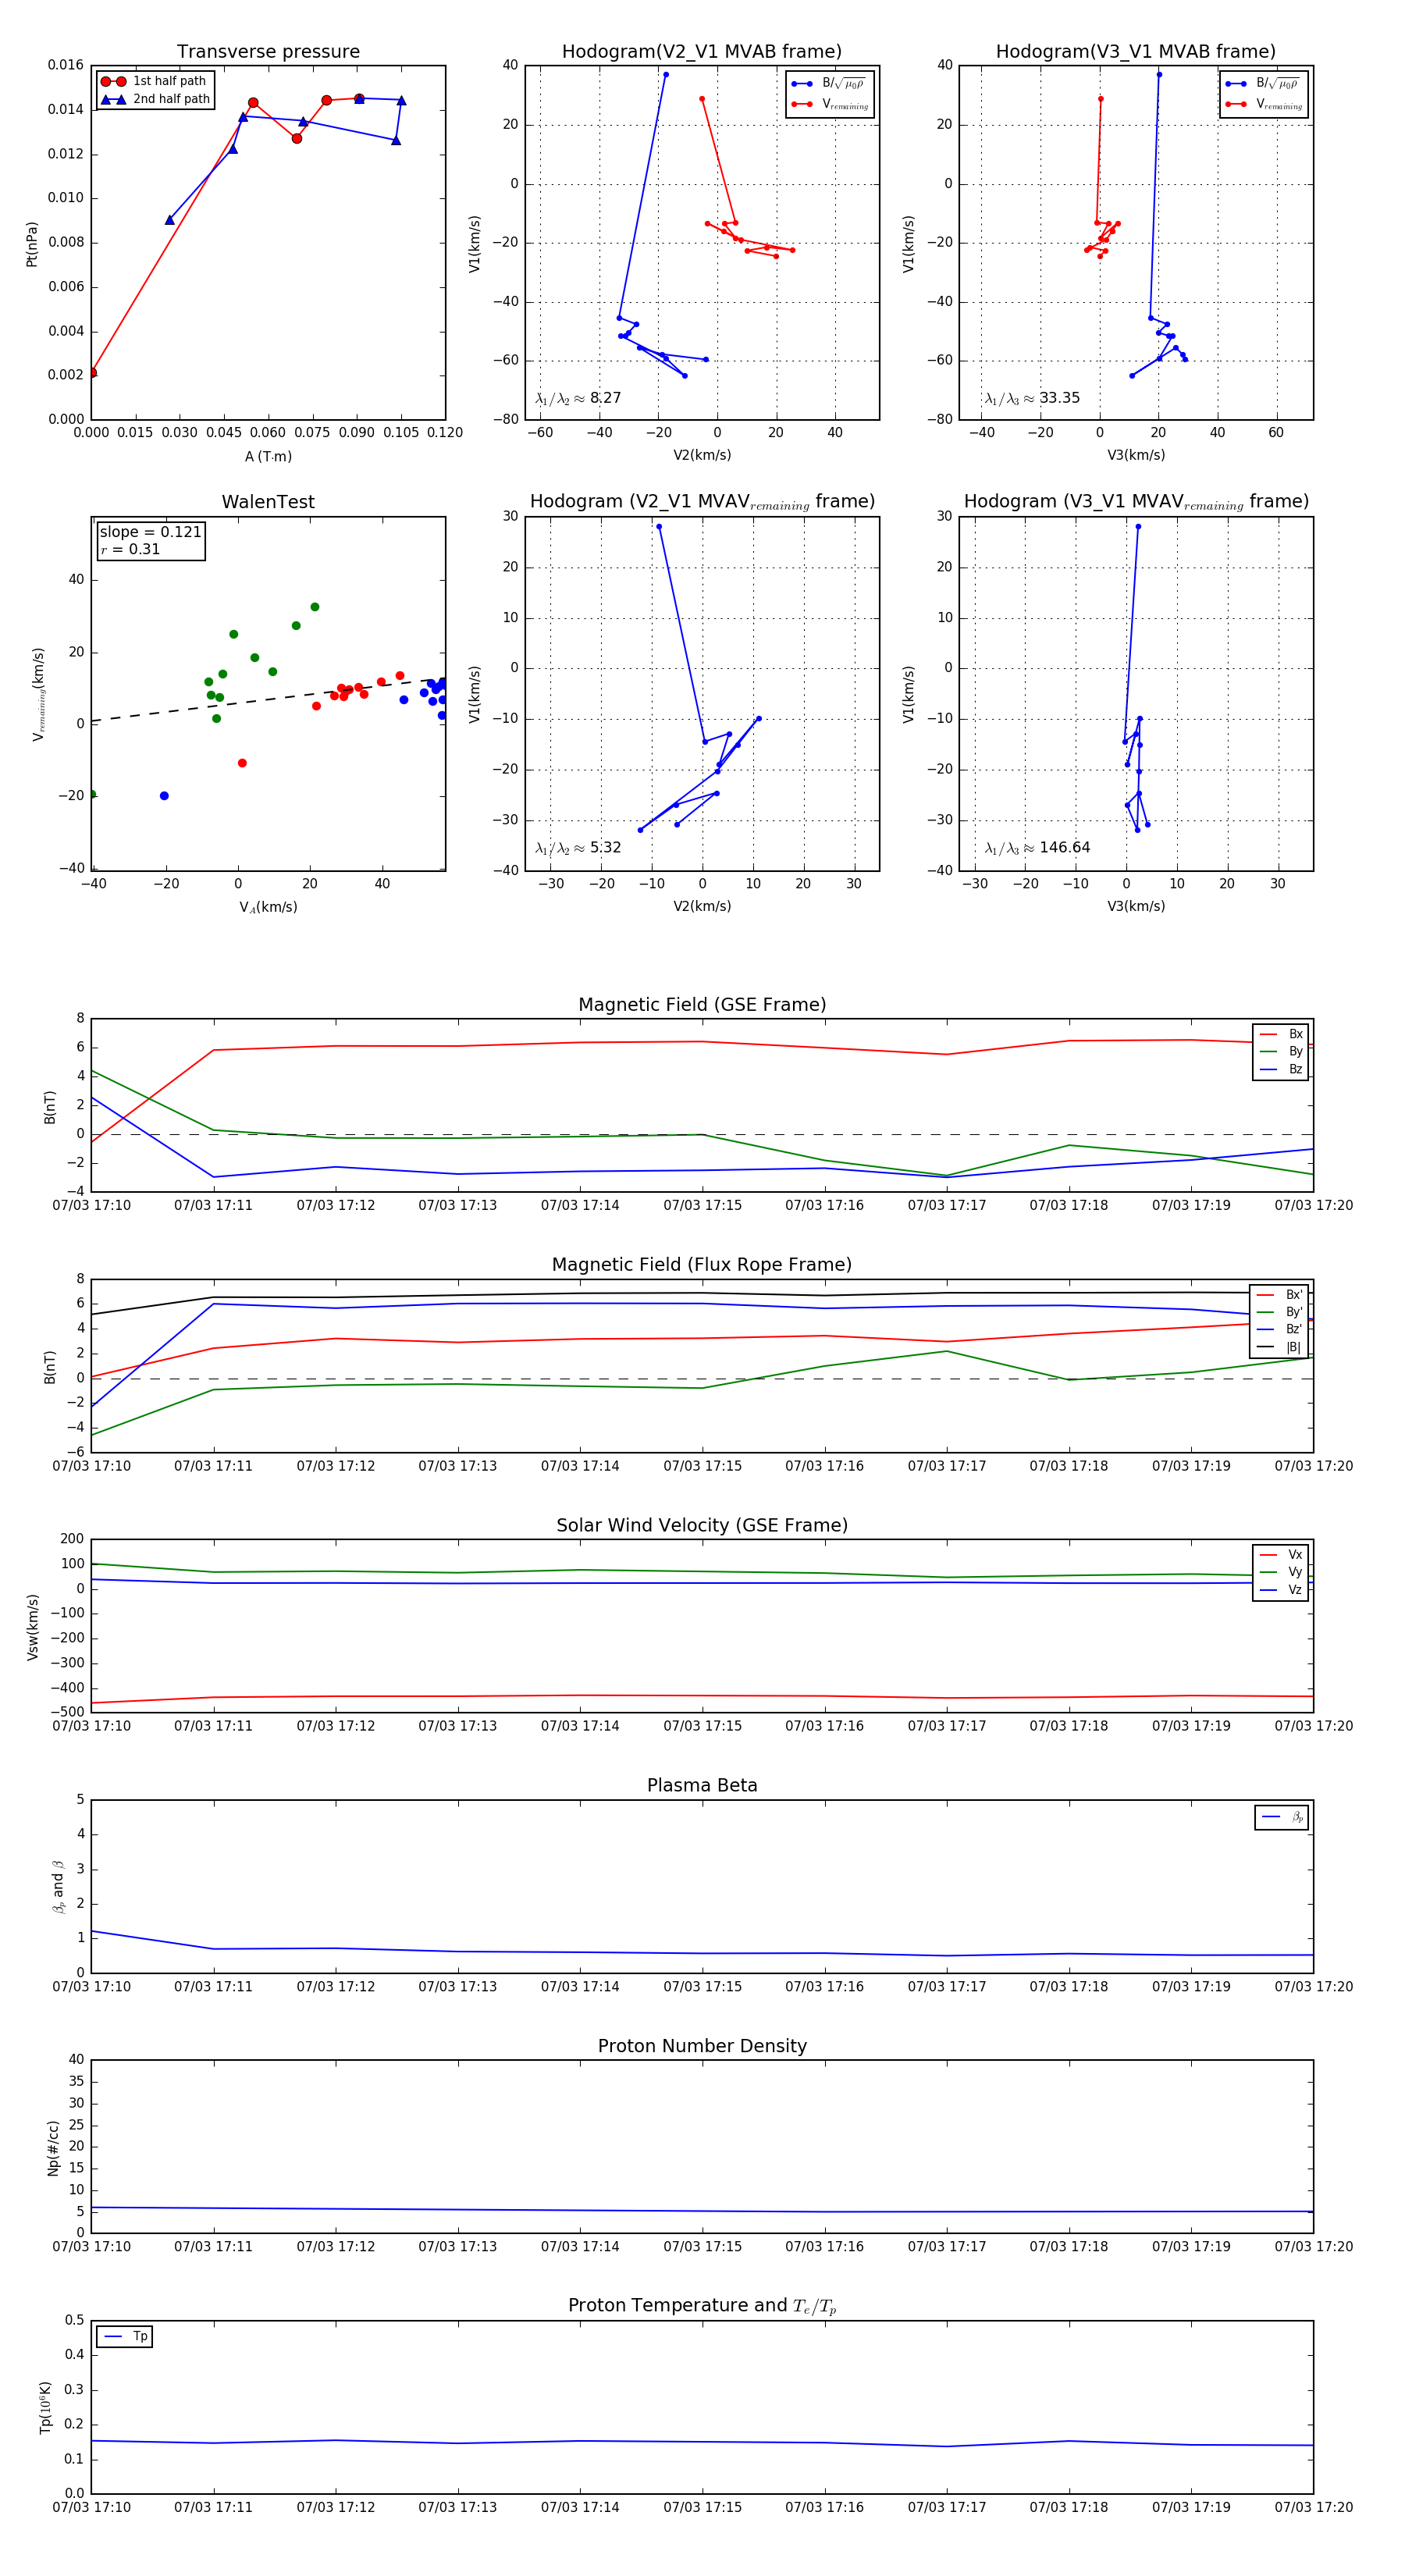Click the topmost point of the V2_V1 MVAV hodogram
The width and height of the screenshot is (1405, 2576).
[x=658, y=527]
